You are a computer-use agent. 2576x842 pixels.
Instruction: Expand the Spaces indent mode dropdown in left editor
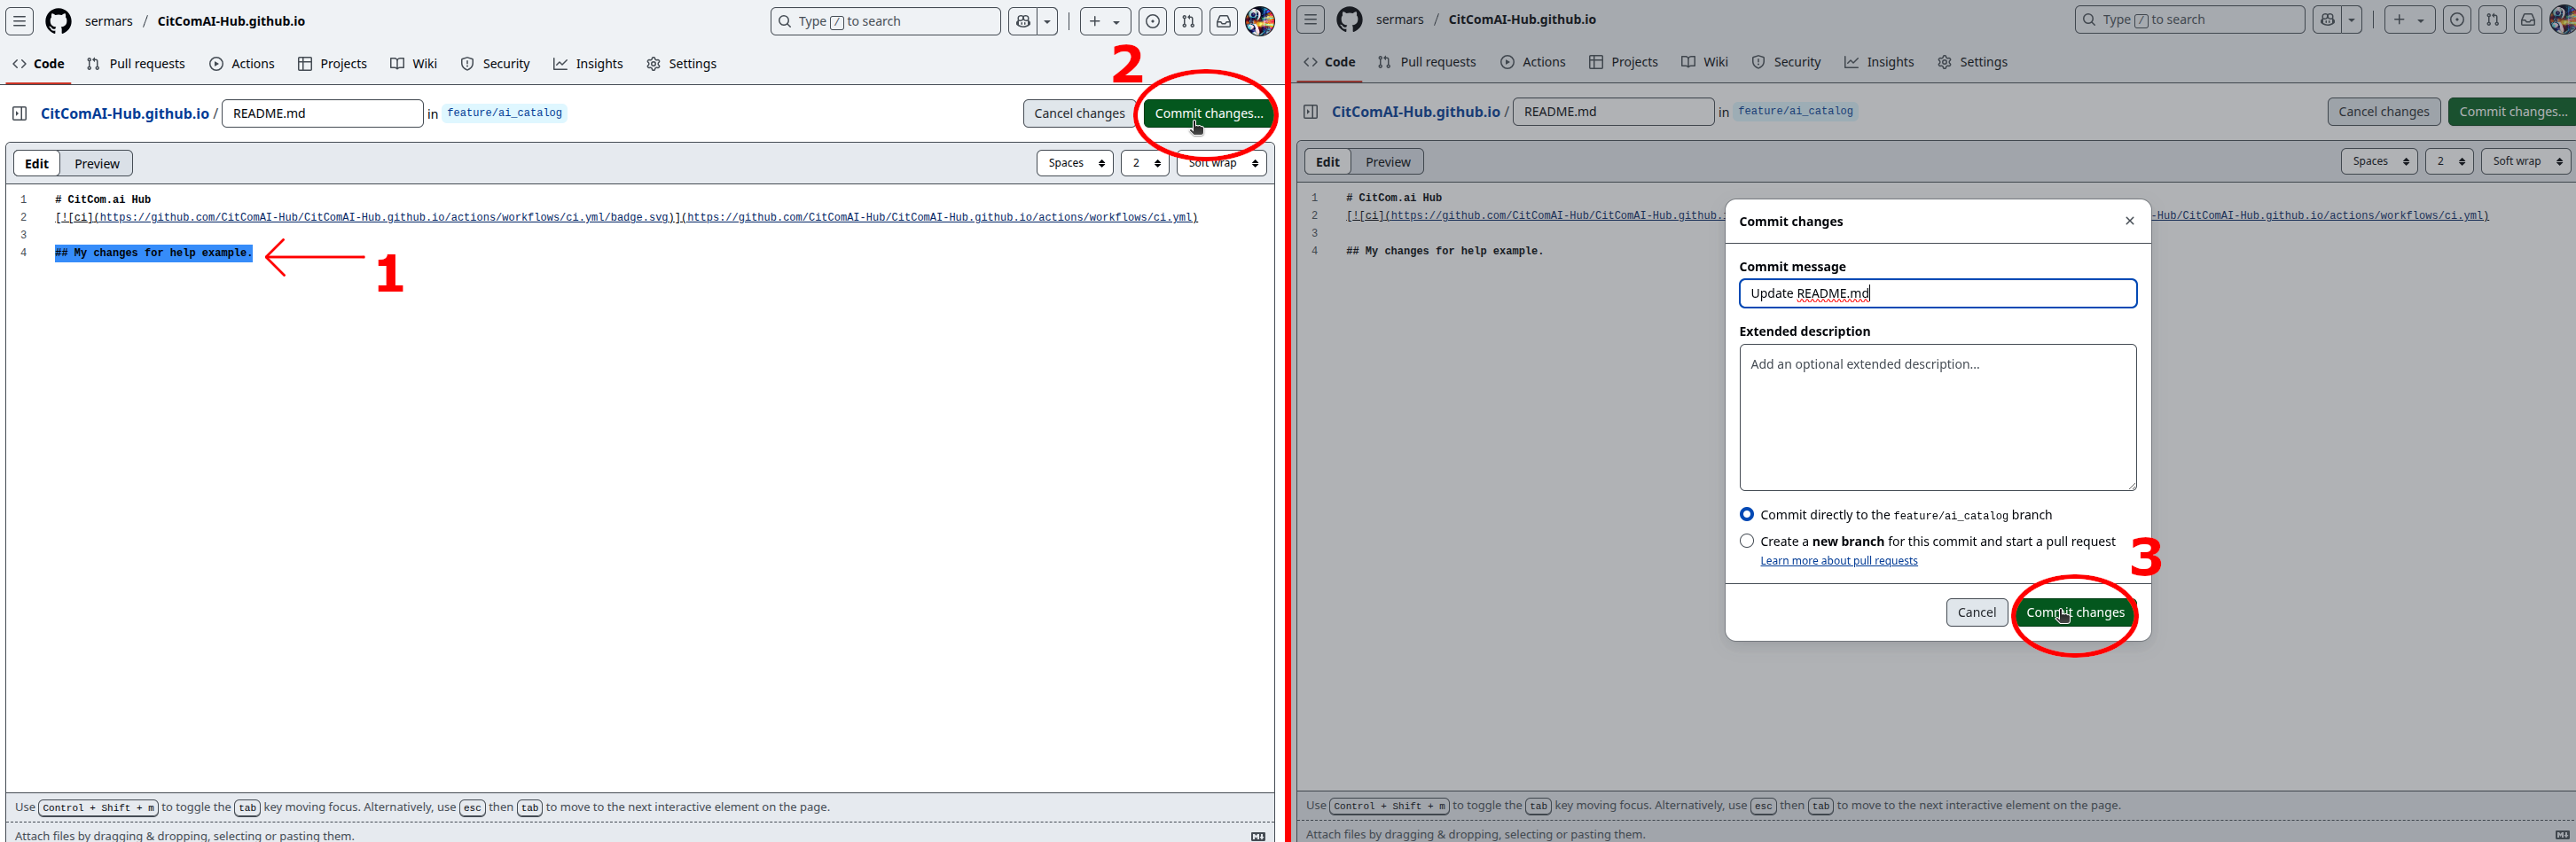click(1075, 163)
